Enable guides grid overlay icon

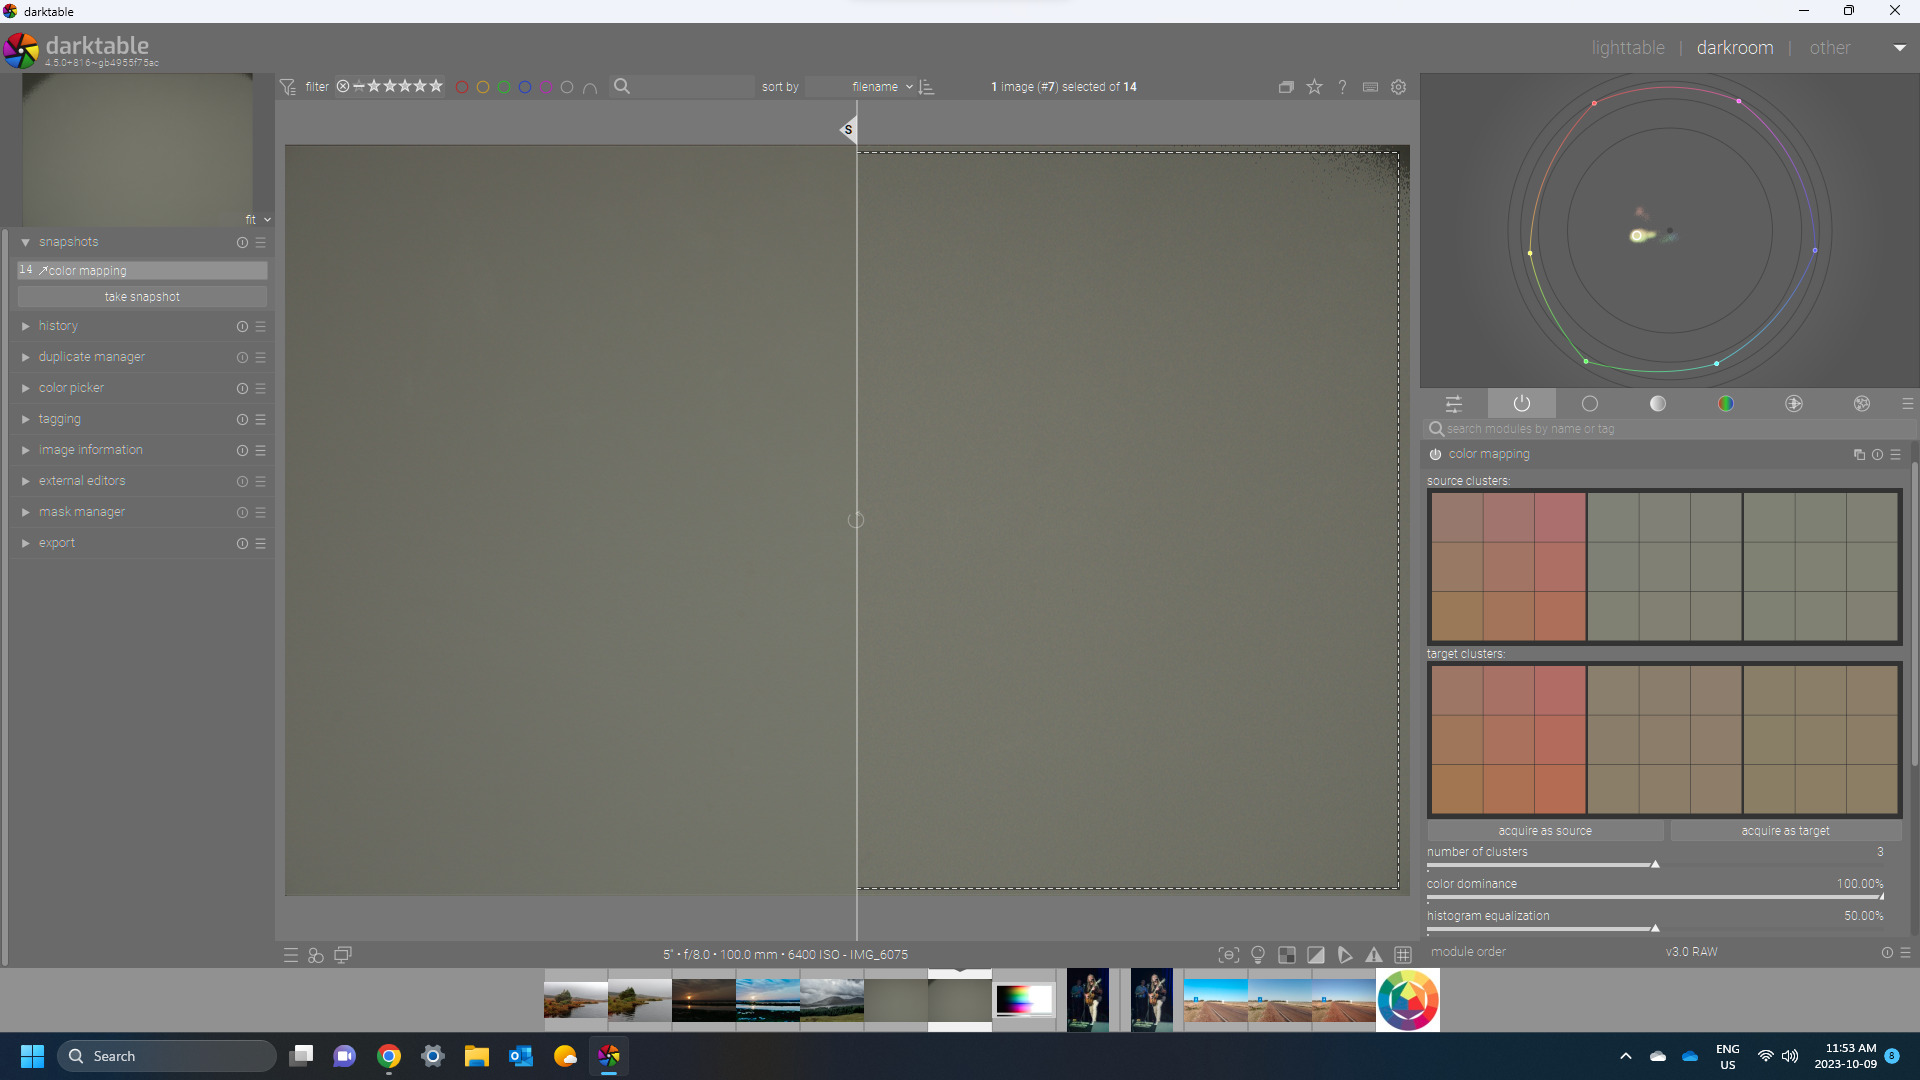1403,955
